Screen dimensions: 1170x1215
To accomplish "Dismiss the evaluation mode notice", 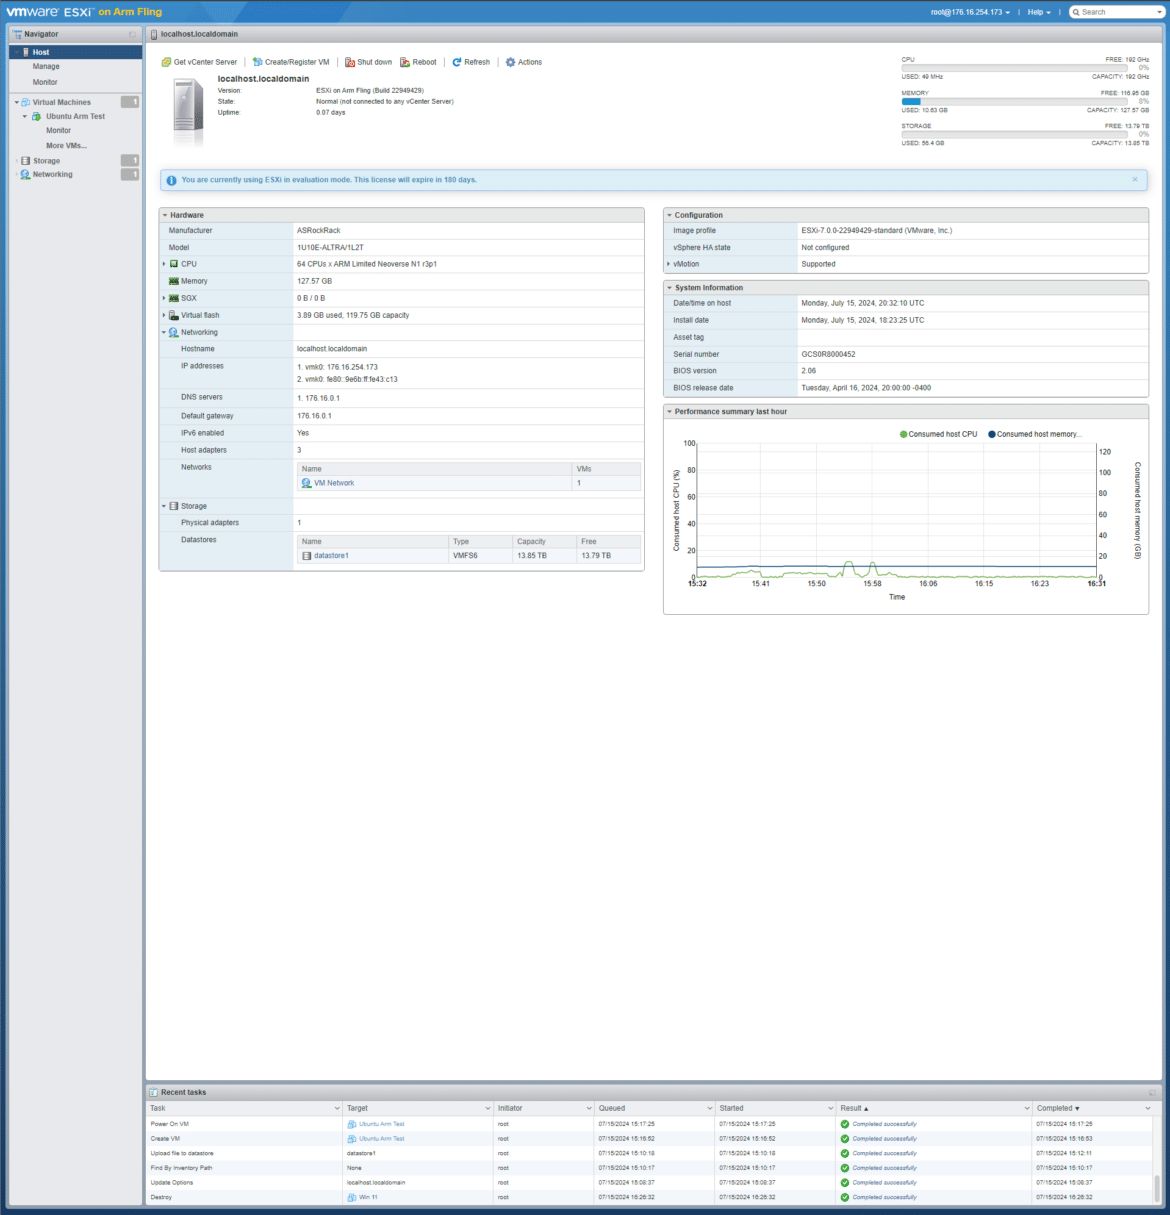I will 1135,180.
